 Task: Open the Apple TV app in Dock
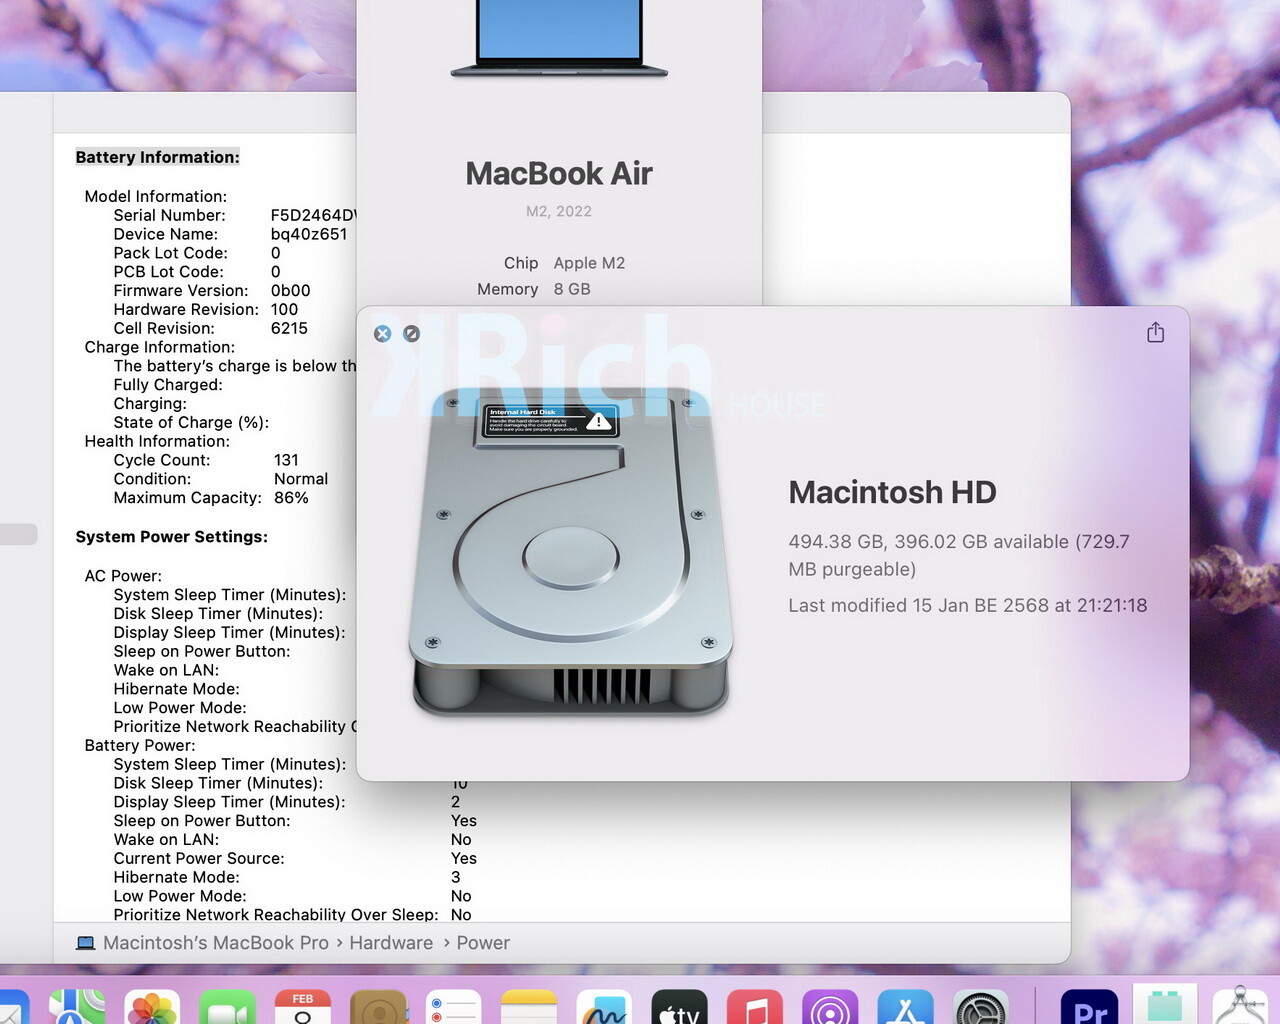[679, 1007]
